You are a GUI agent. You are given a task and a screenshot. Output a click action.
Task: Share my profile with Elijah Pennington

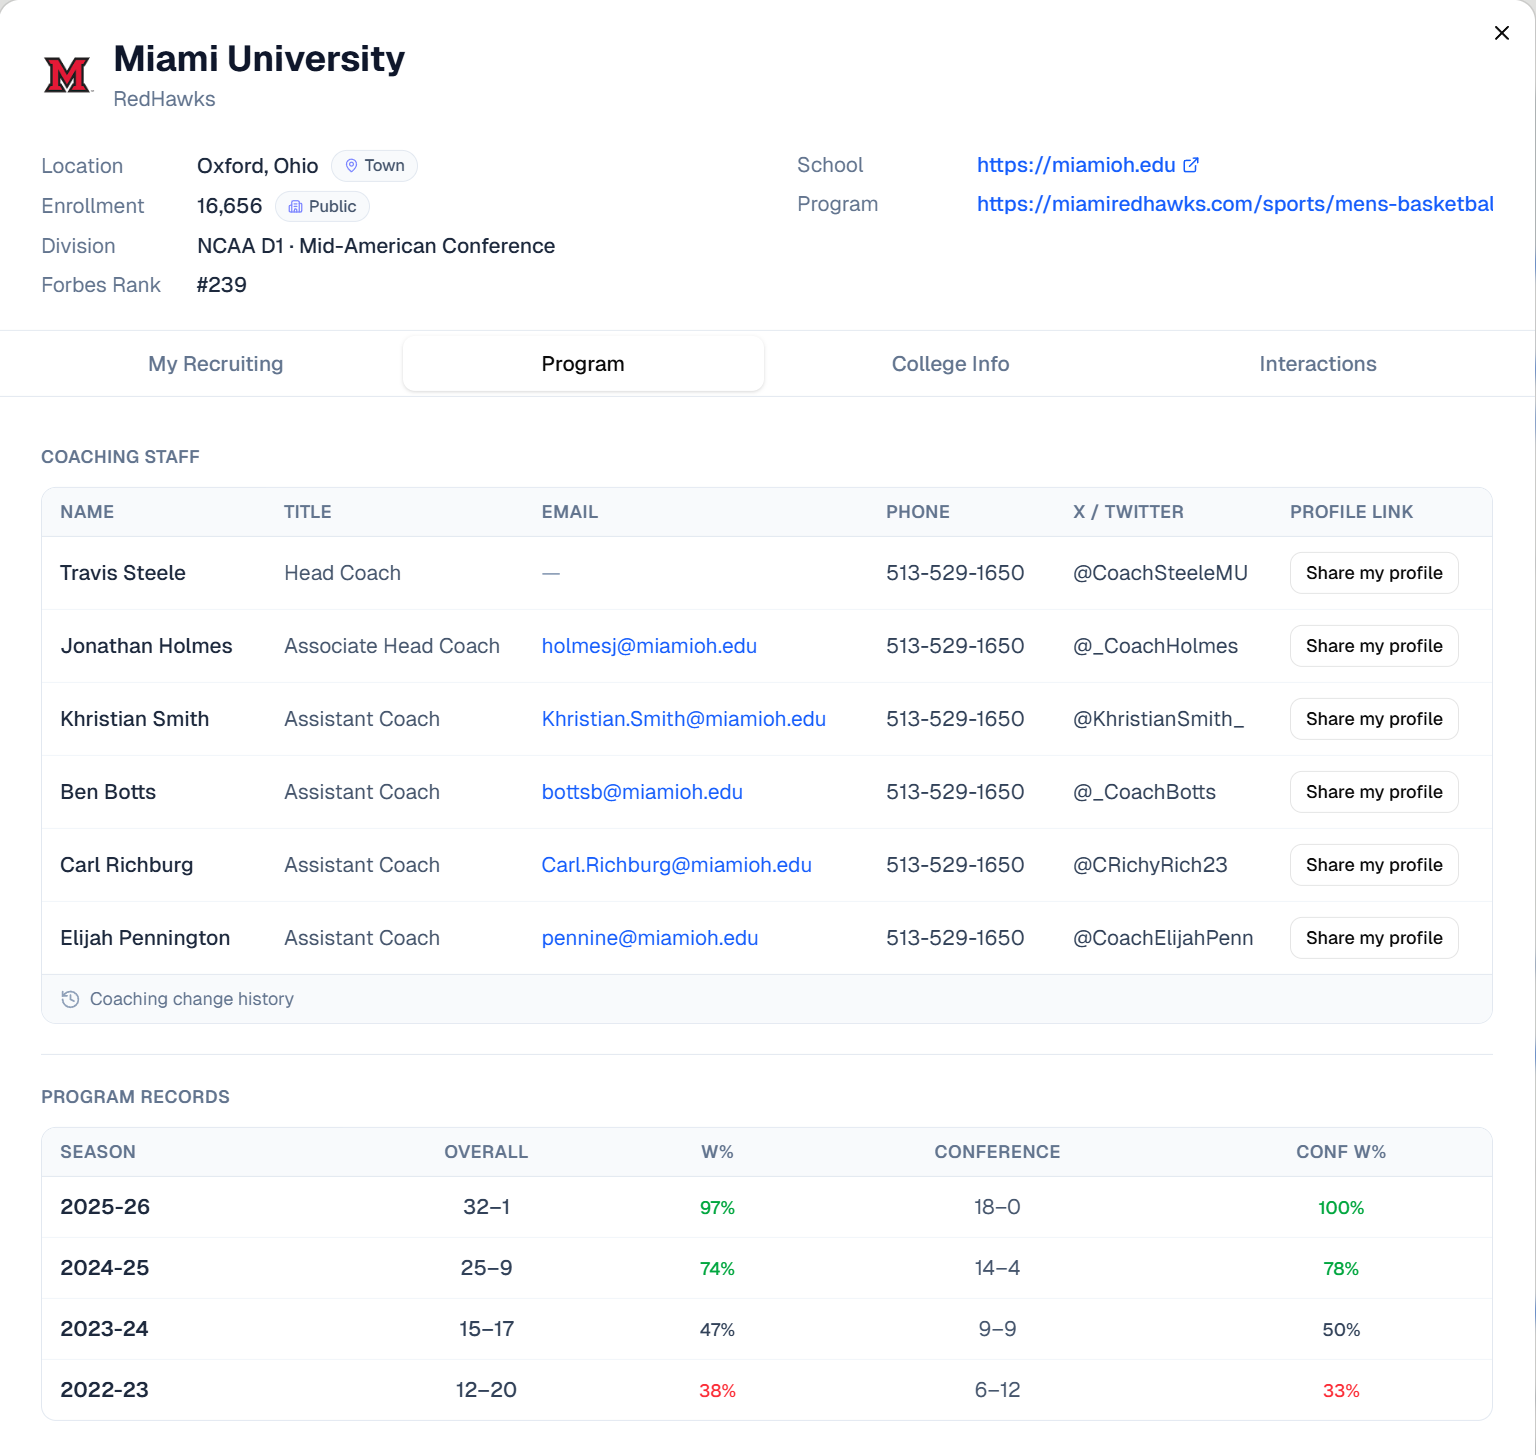pos(1374,938)
